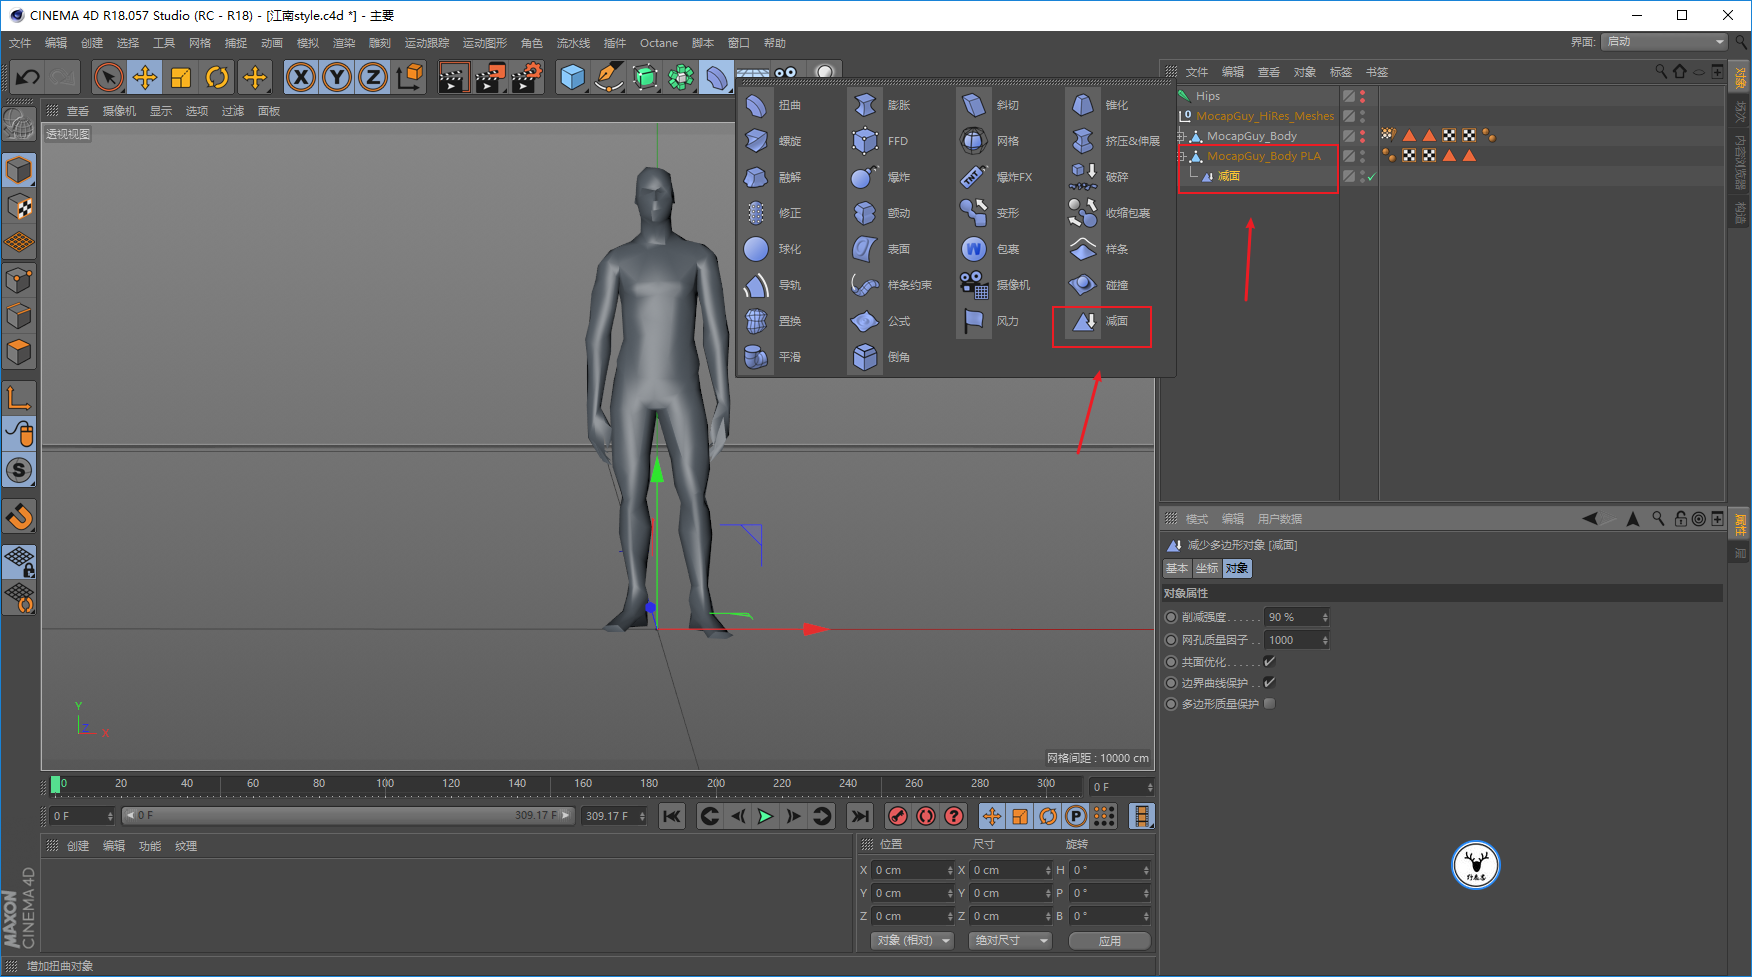Click the green Play forward button
The image size is (1752, 977).
[765, 816]
